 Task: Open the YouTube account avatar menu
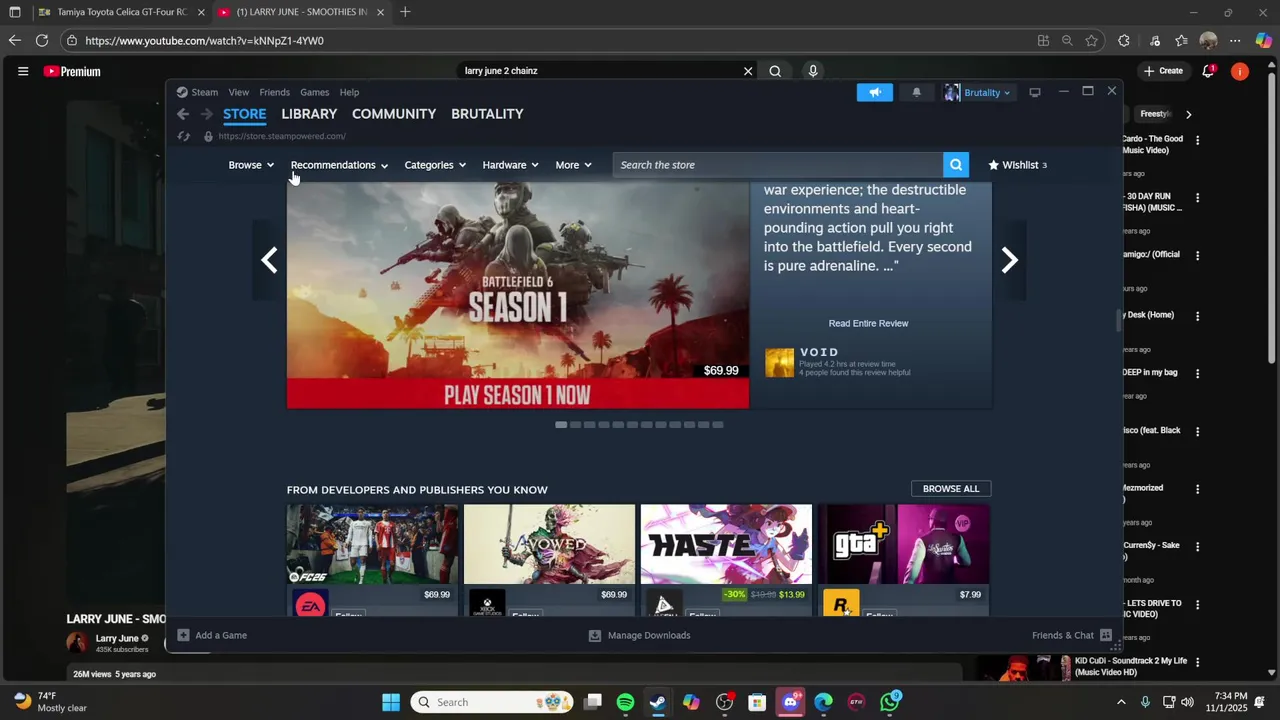1240,71
